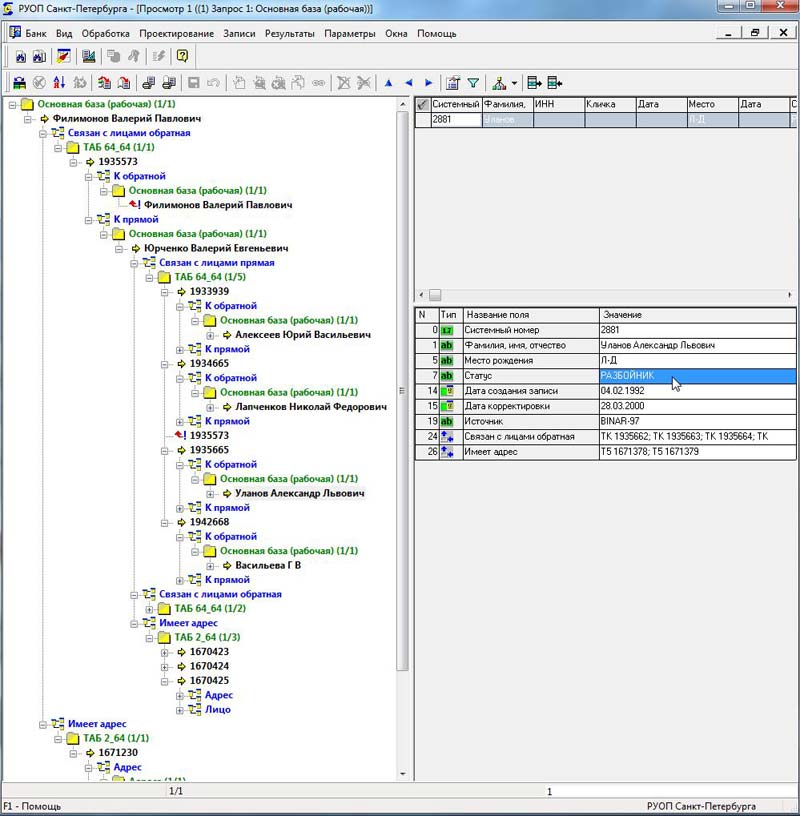Screen dimensions: 800x816
Task: Expand the Уланов Александр Львович tree node
Action: tap(212, 494)
